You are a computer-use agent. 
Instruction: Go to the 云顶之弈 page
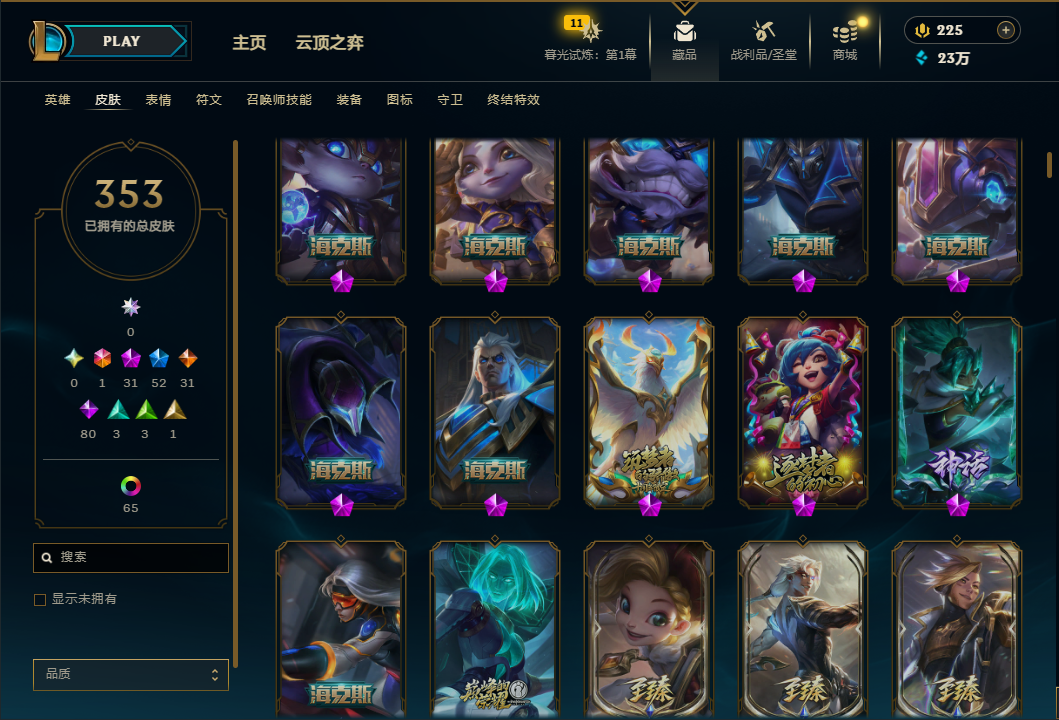pyautogui.click(x=329, y=43)
